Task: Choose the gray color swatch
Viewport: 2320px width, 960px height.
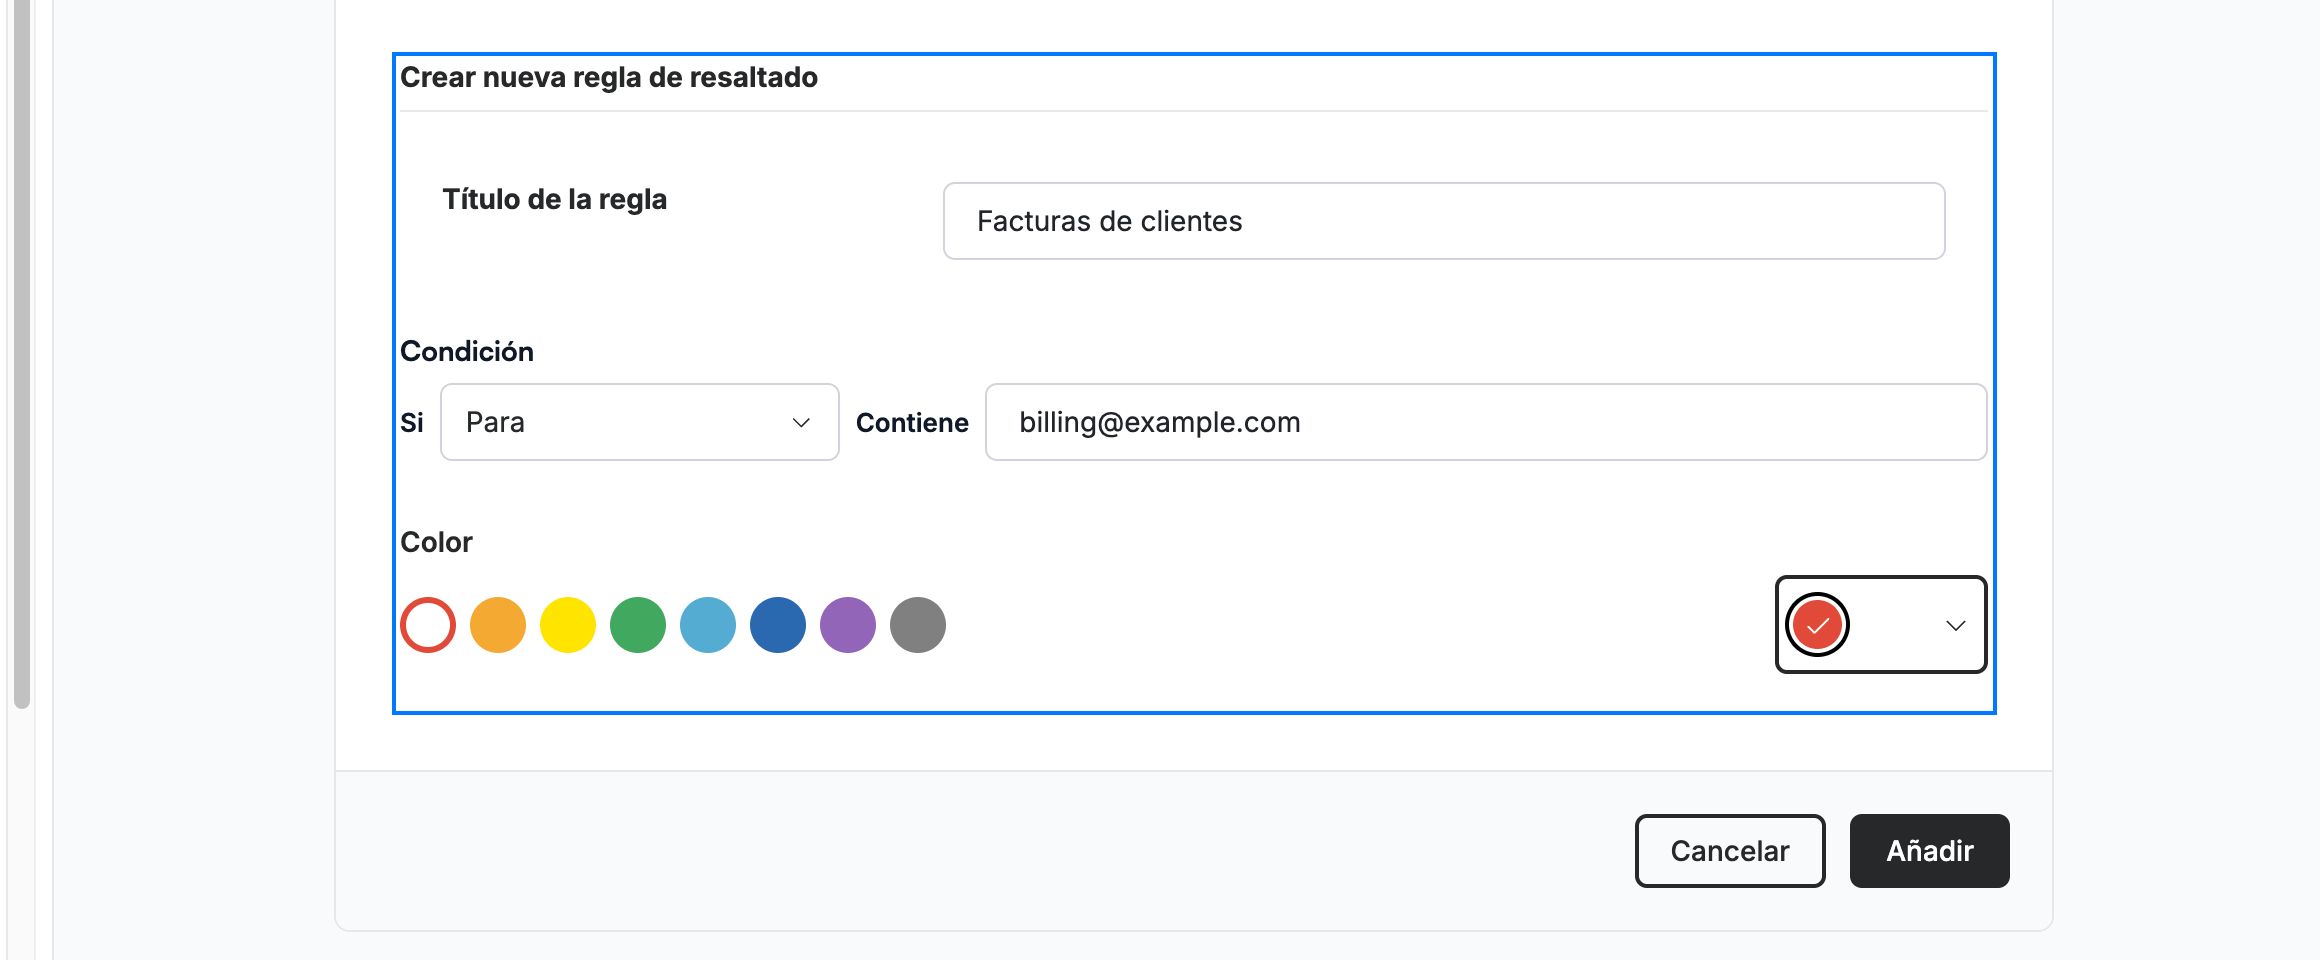Action: (918, 625)
